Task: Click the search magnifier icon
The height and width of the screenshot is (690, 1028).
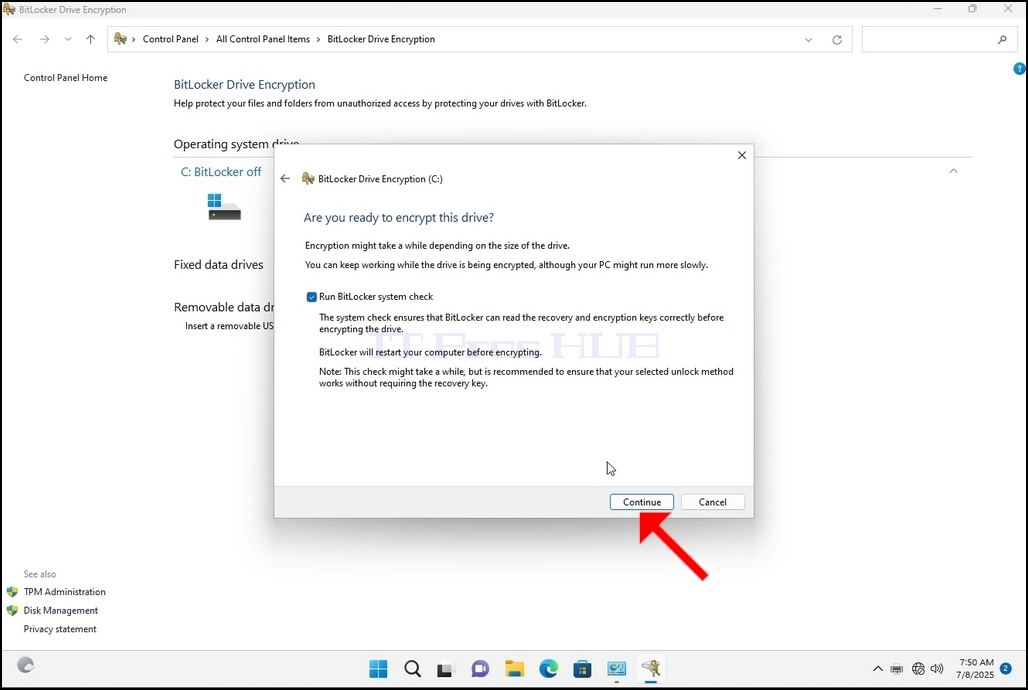Action: tap(1002, 39)
